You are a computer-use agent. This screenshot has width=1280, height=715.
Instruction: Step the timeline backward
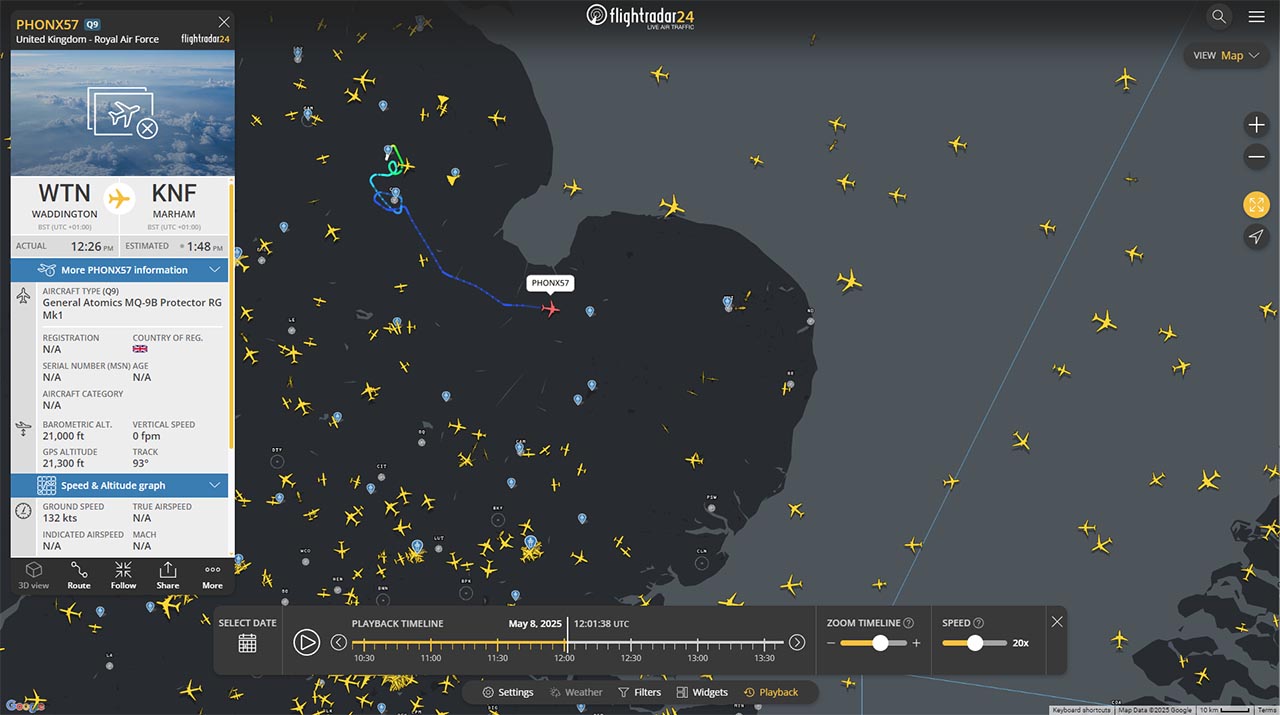click(x=339, y=642)
